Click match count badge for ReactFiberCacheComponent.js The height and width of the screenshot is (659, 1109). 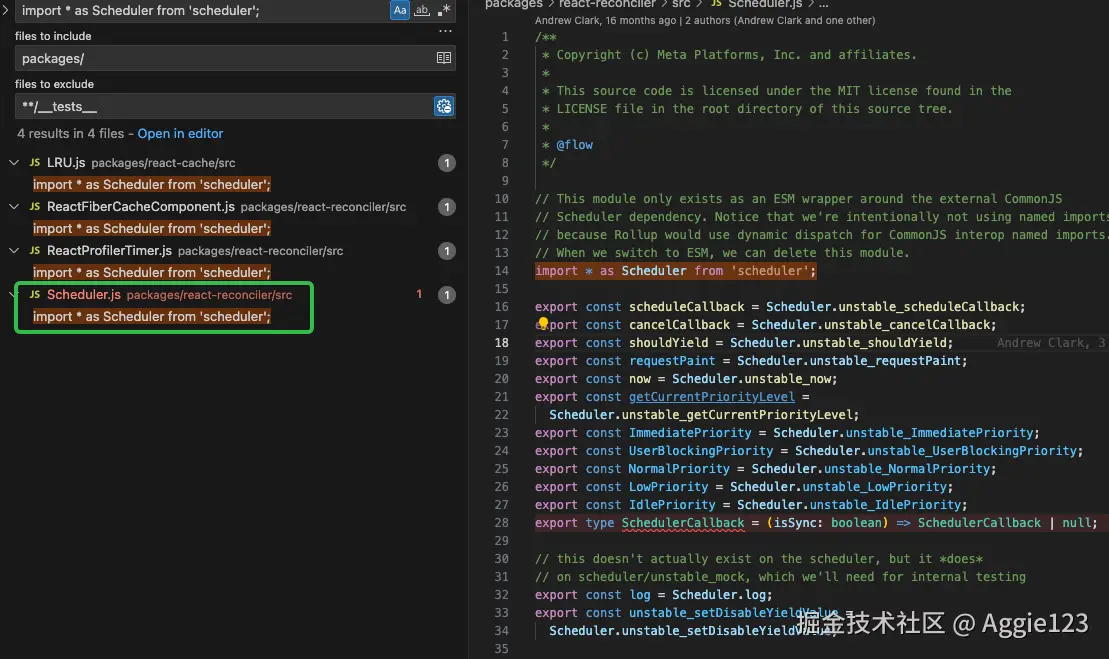tap(447, 207)
